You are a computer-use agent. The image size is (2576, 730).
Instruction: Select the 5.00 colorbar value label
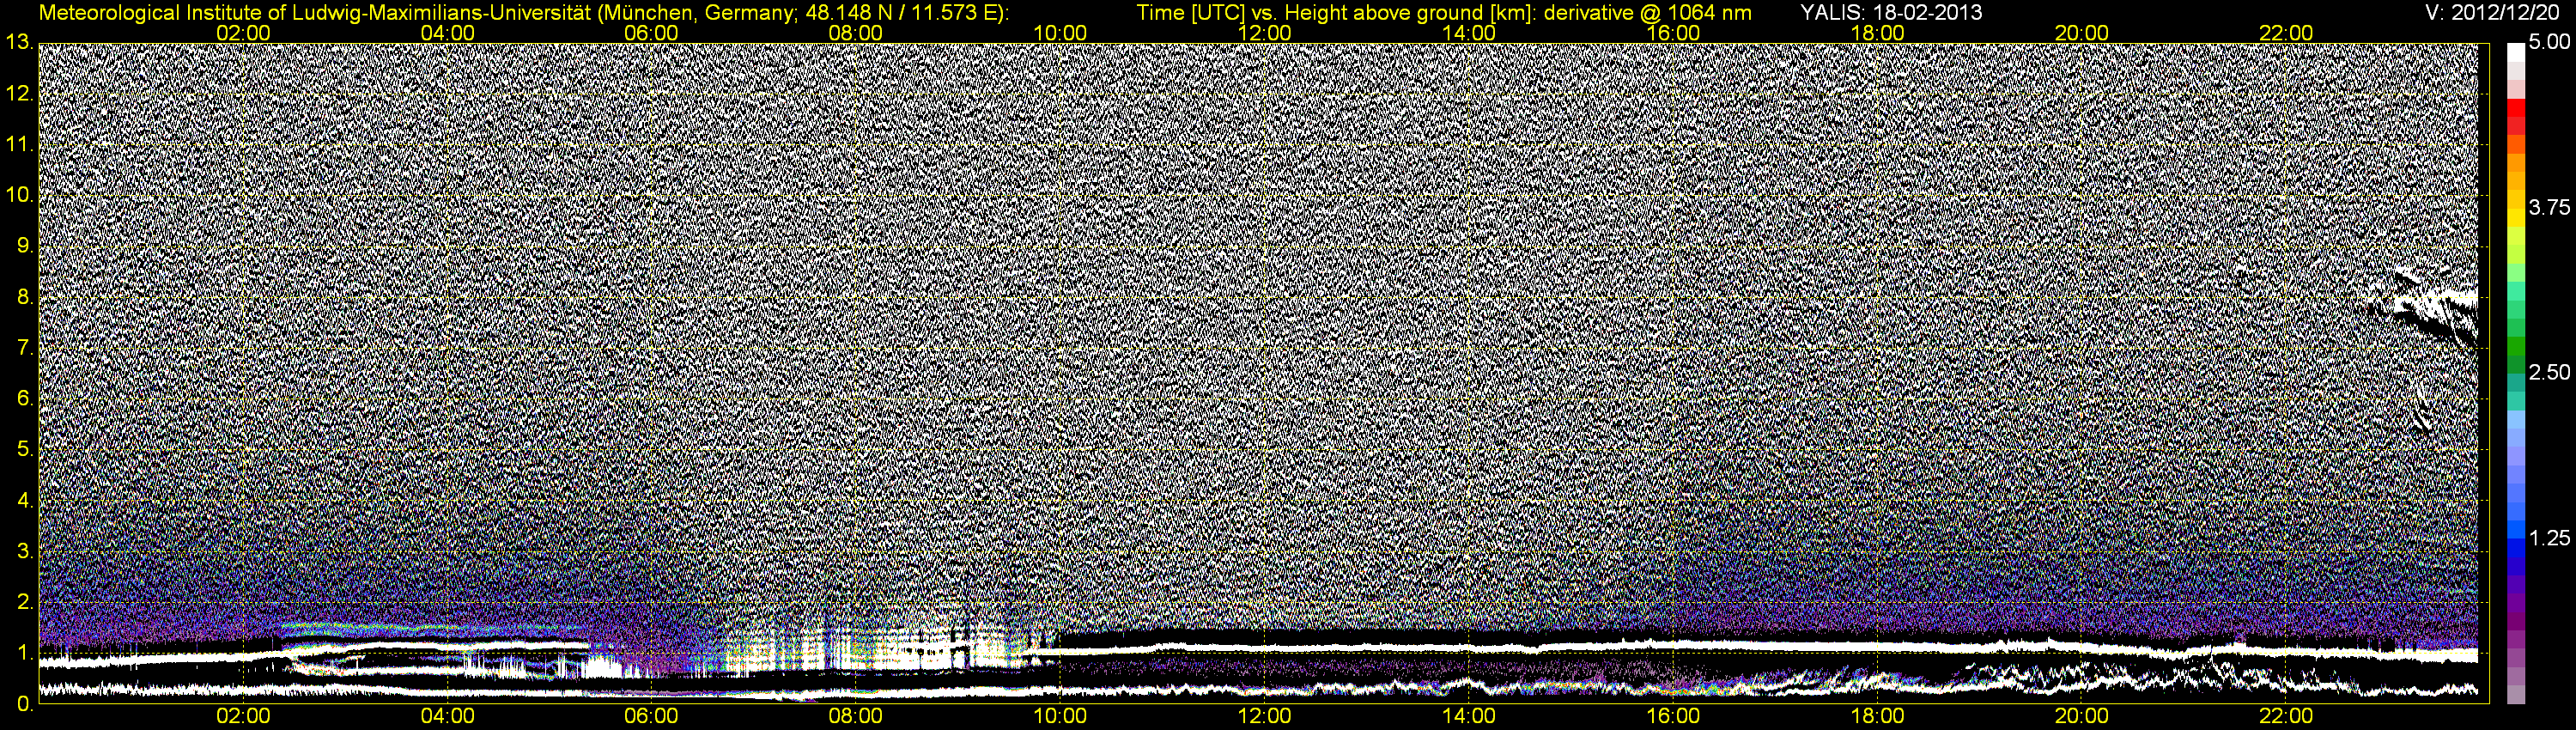2549,43
